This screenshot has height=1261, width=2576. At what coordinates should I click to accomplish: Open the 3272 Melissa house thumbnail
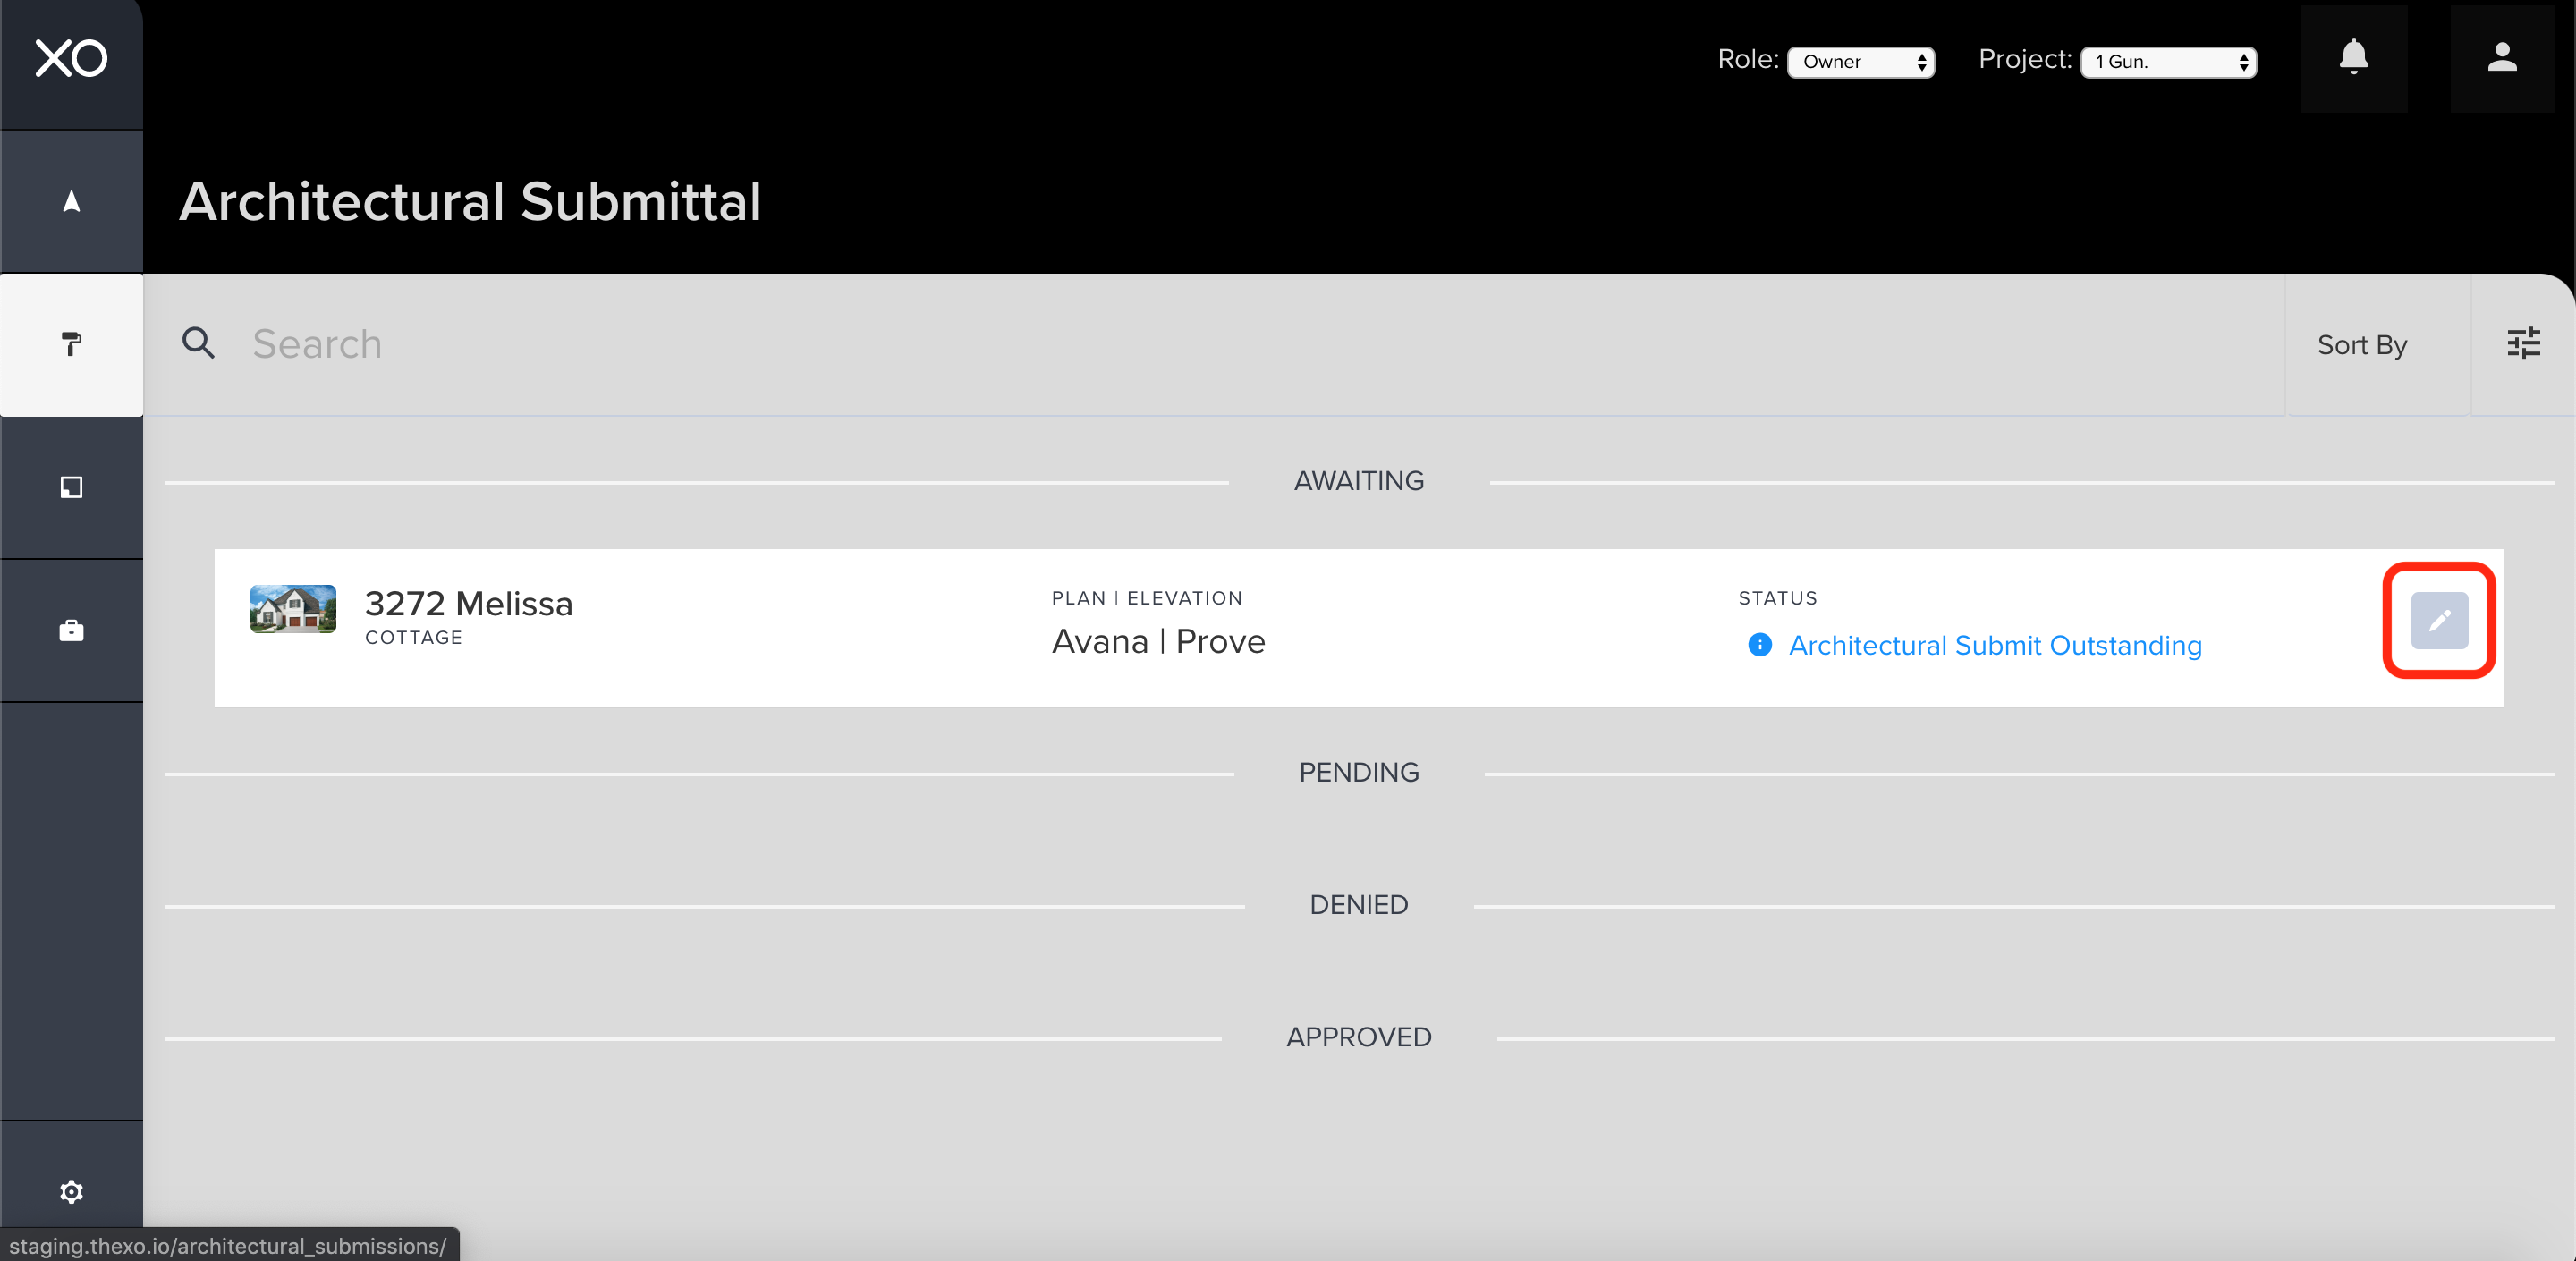293,609
